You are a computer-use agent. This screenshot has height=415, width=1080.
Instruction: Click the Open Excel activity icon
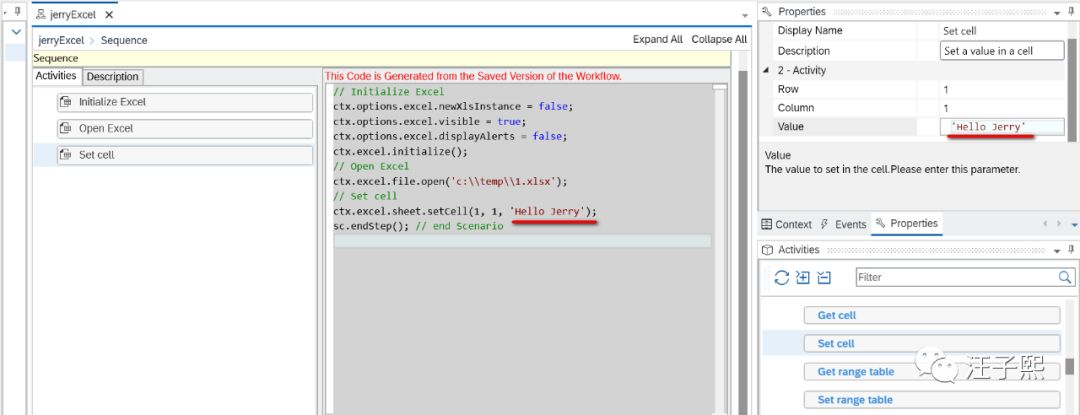point(66,129)
